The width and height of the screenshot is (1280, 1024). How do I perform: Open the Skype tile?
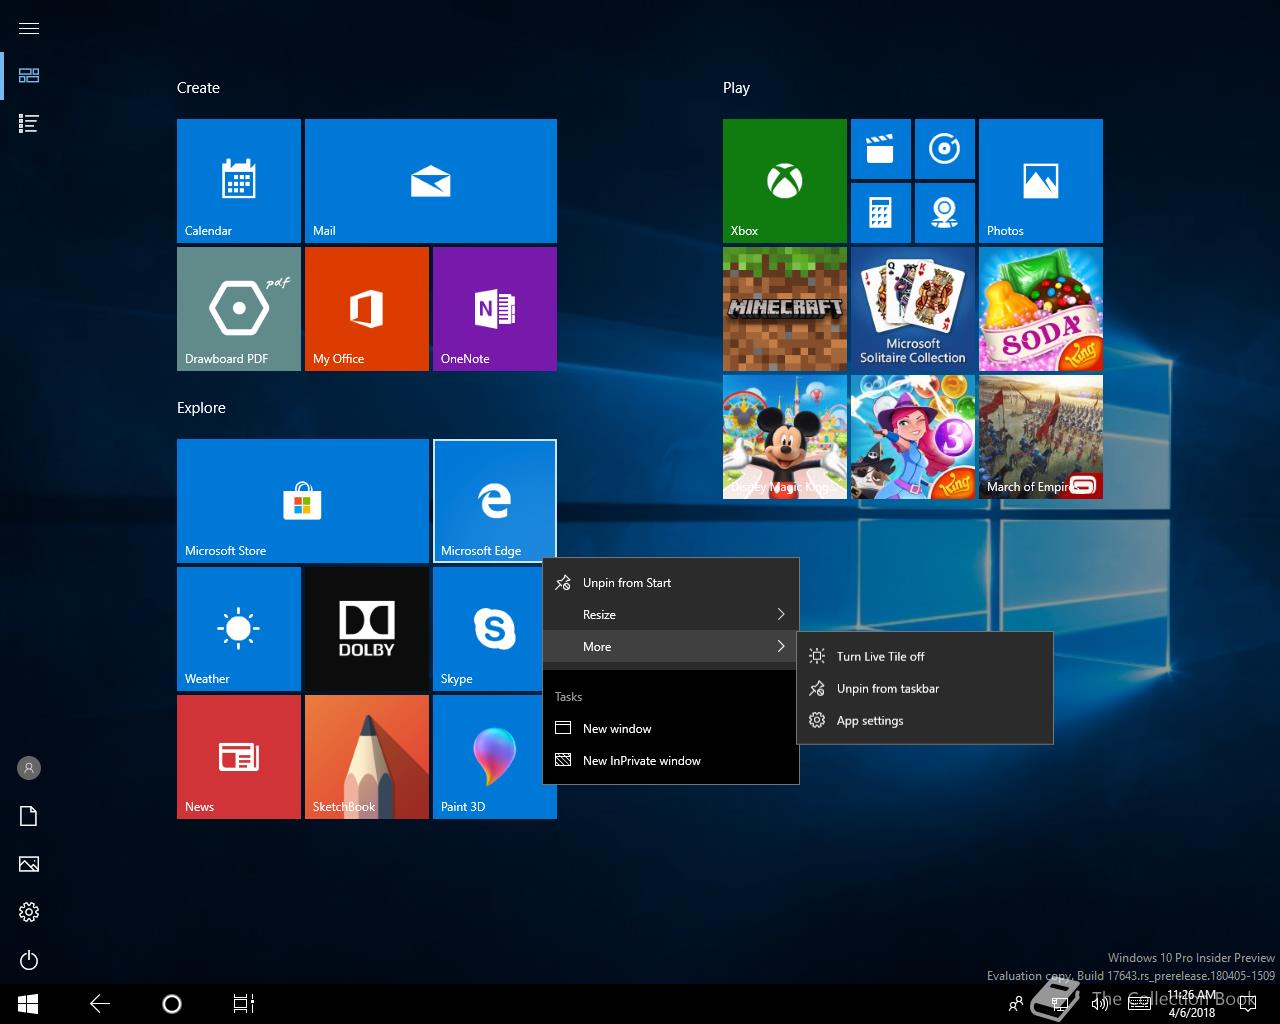[489, 629]
